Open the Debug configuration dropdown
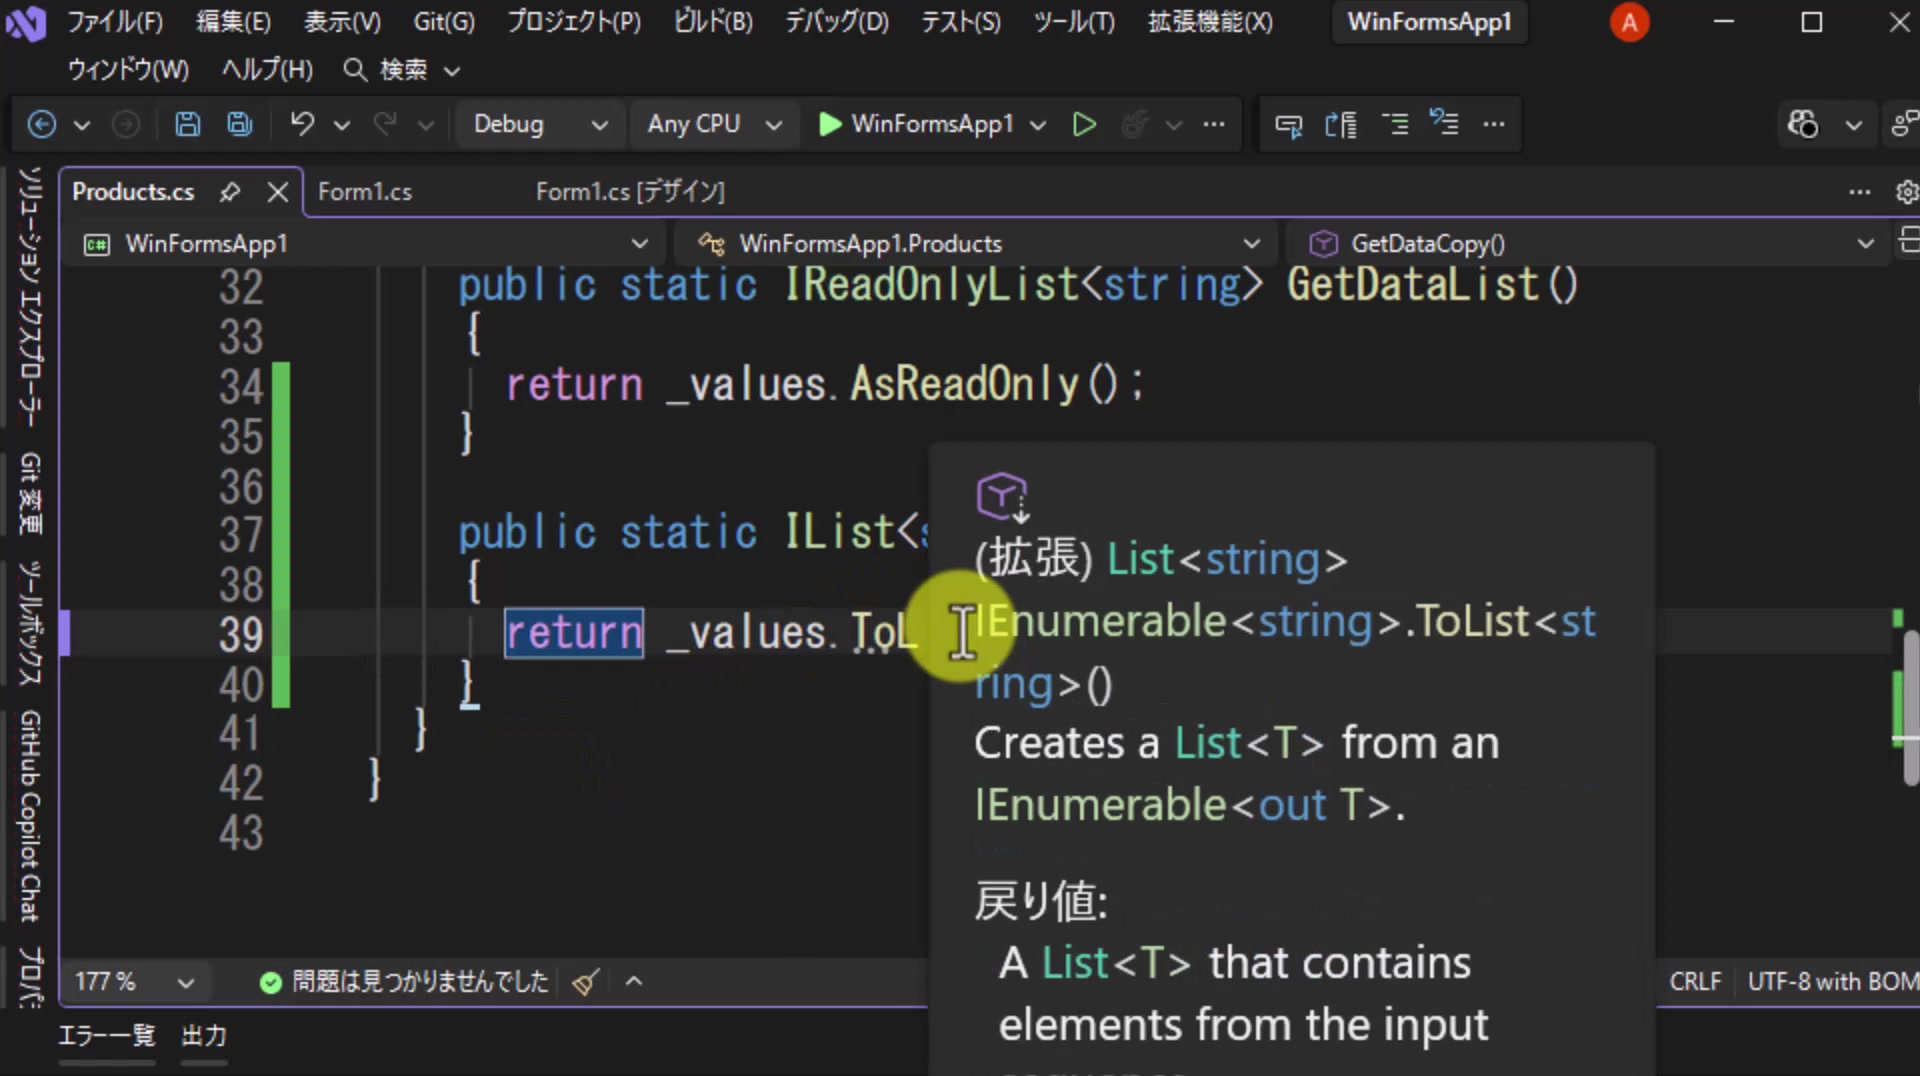 pyautogui.click(x=540, y=124)
